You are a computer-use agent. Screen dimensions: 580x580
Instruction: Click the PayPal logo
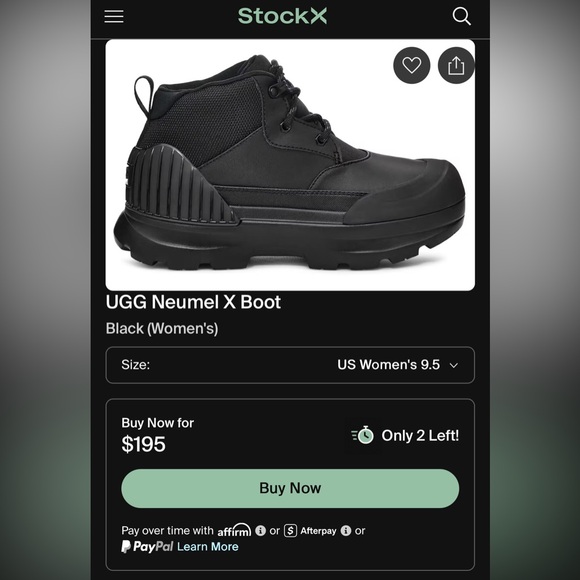147,547
